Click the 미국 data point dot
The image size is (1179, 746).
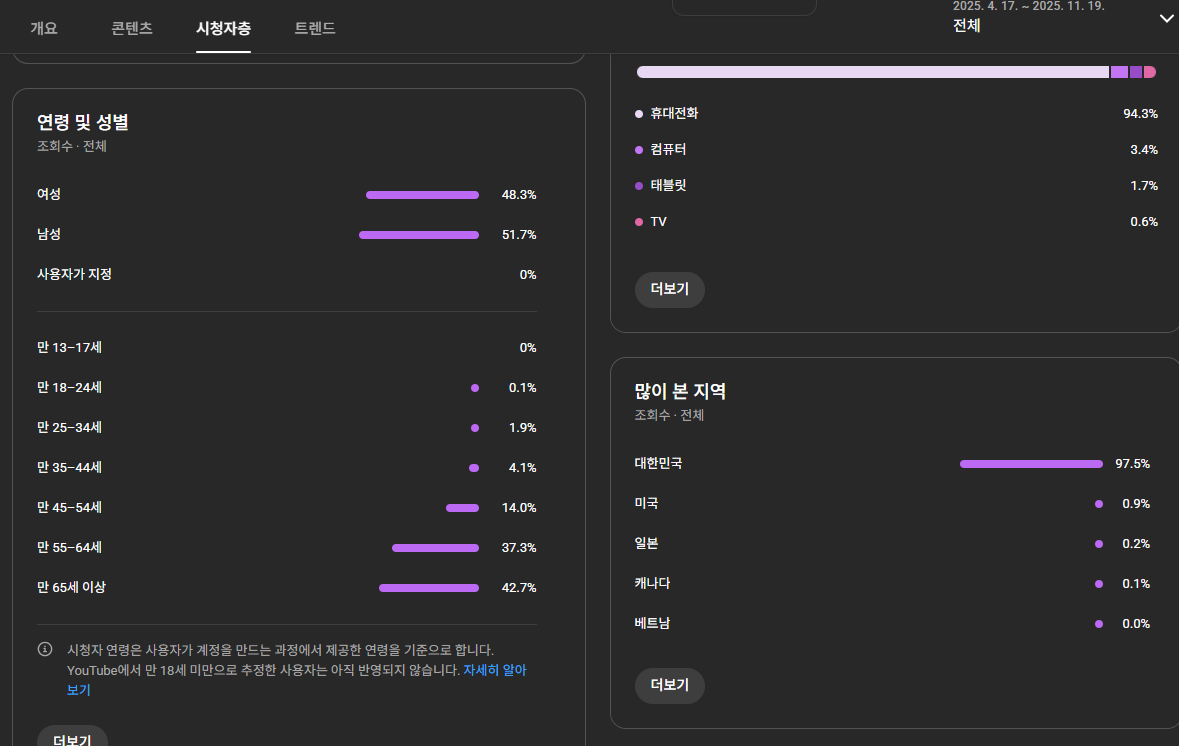pos(1098,504)
